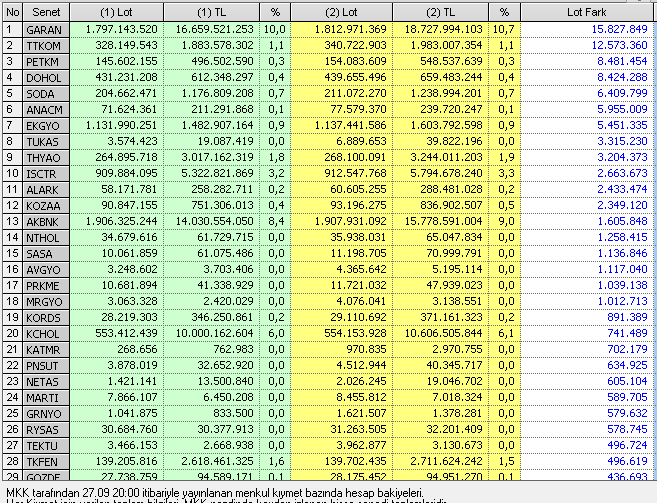Select the KCHOL row label

coord(46,334)
